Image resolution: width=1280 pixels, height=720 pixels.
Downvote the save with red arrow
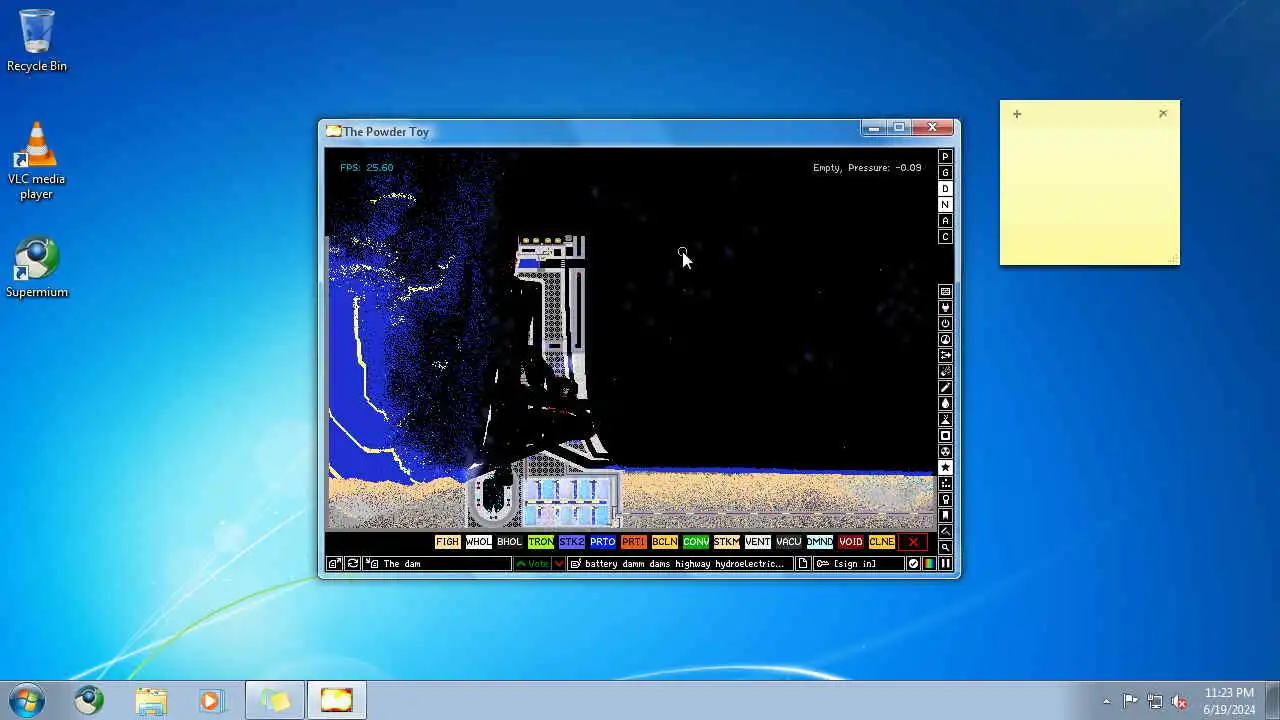(559, 564)
